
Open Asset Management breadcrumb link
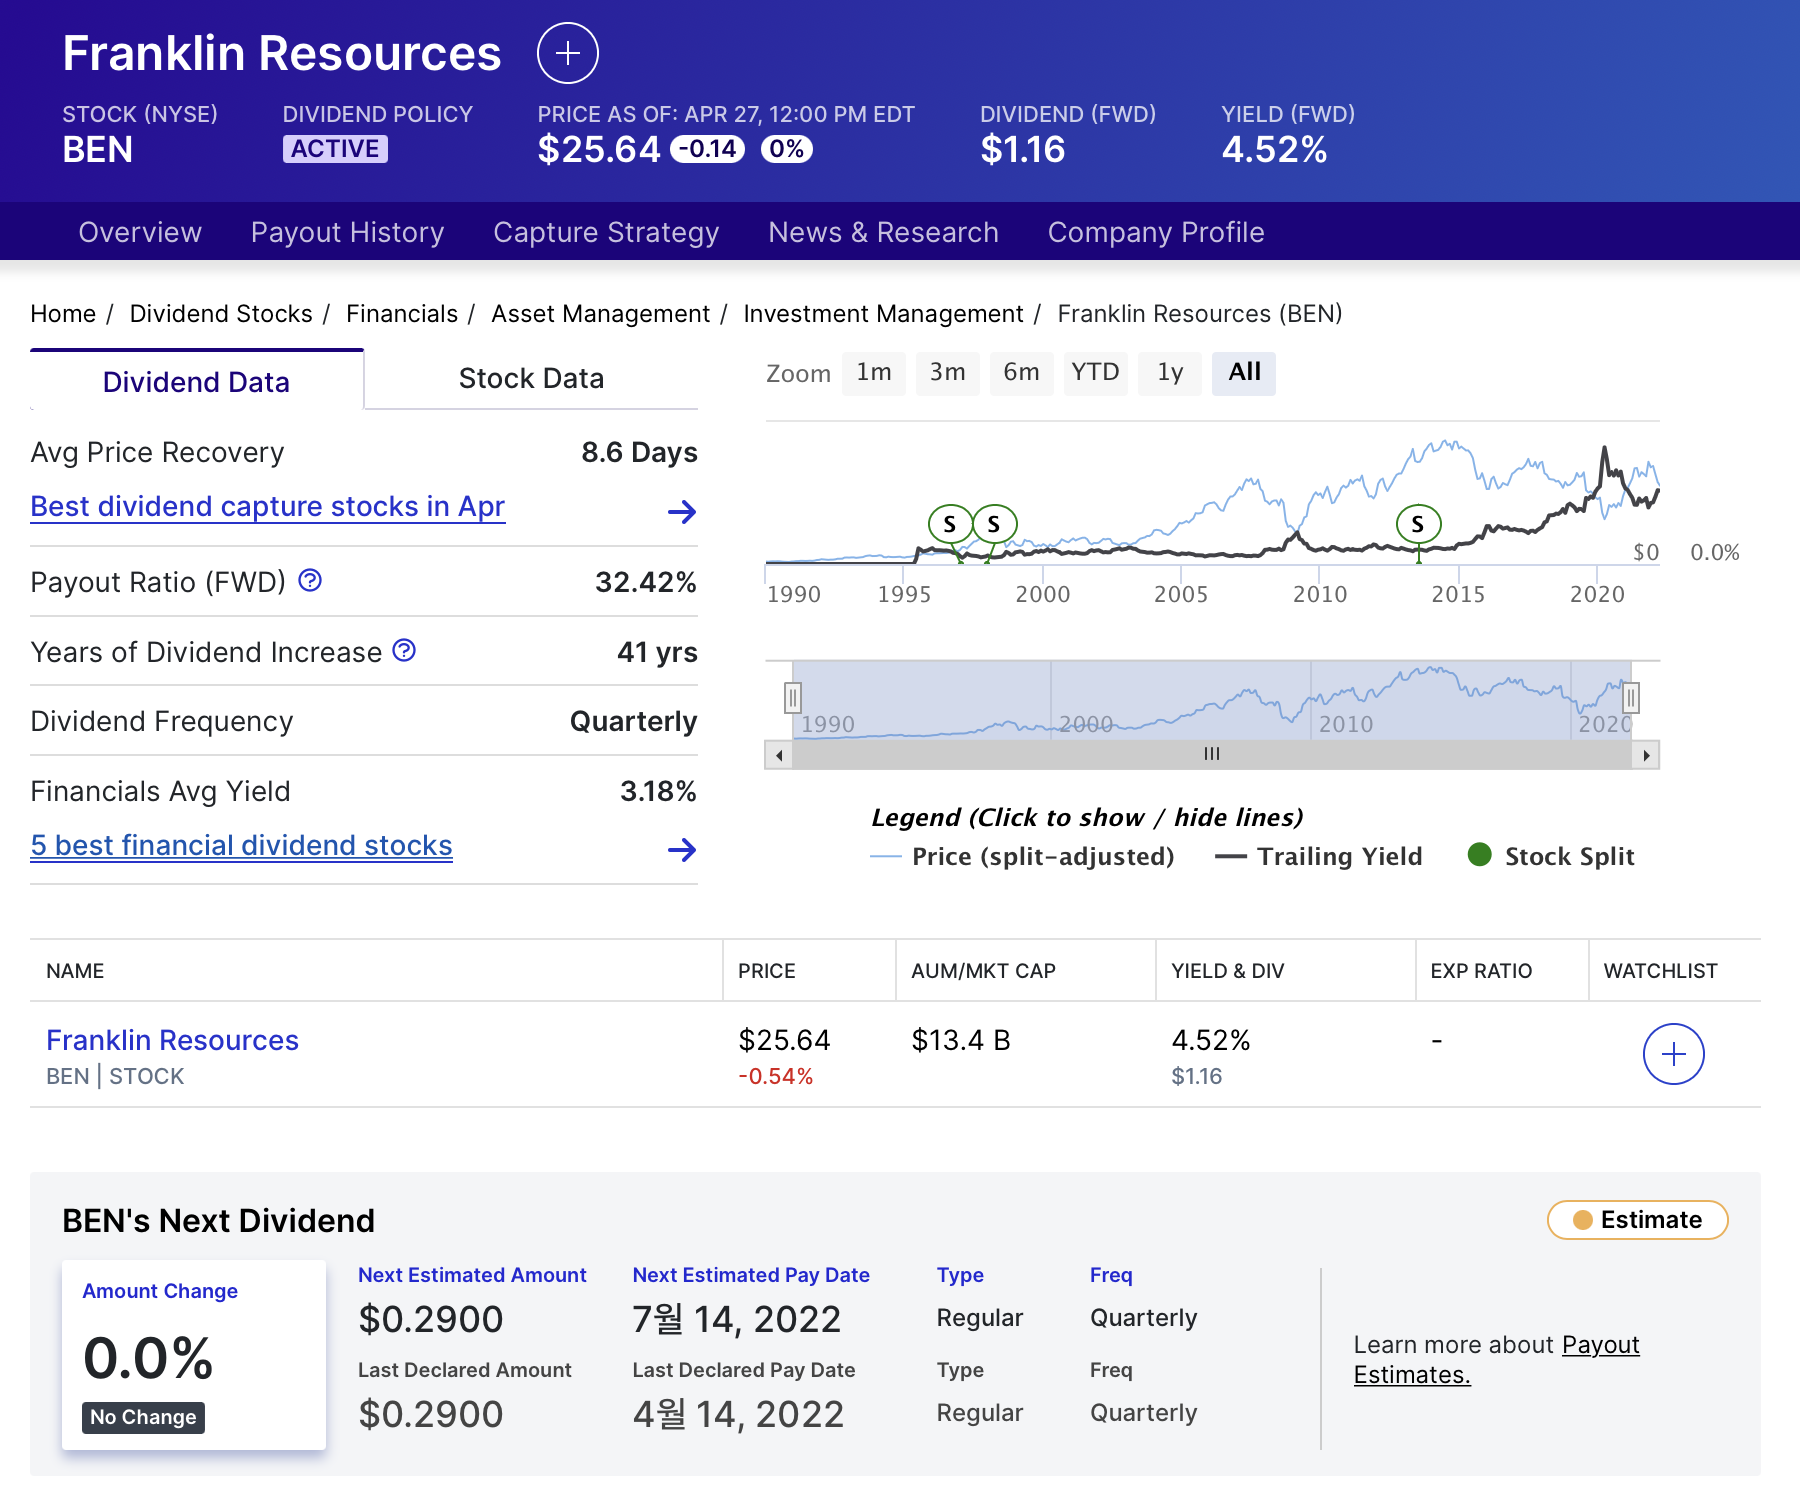600,314
